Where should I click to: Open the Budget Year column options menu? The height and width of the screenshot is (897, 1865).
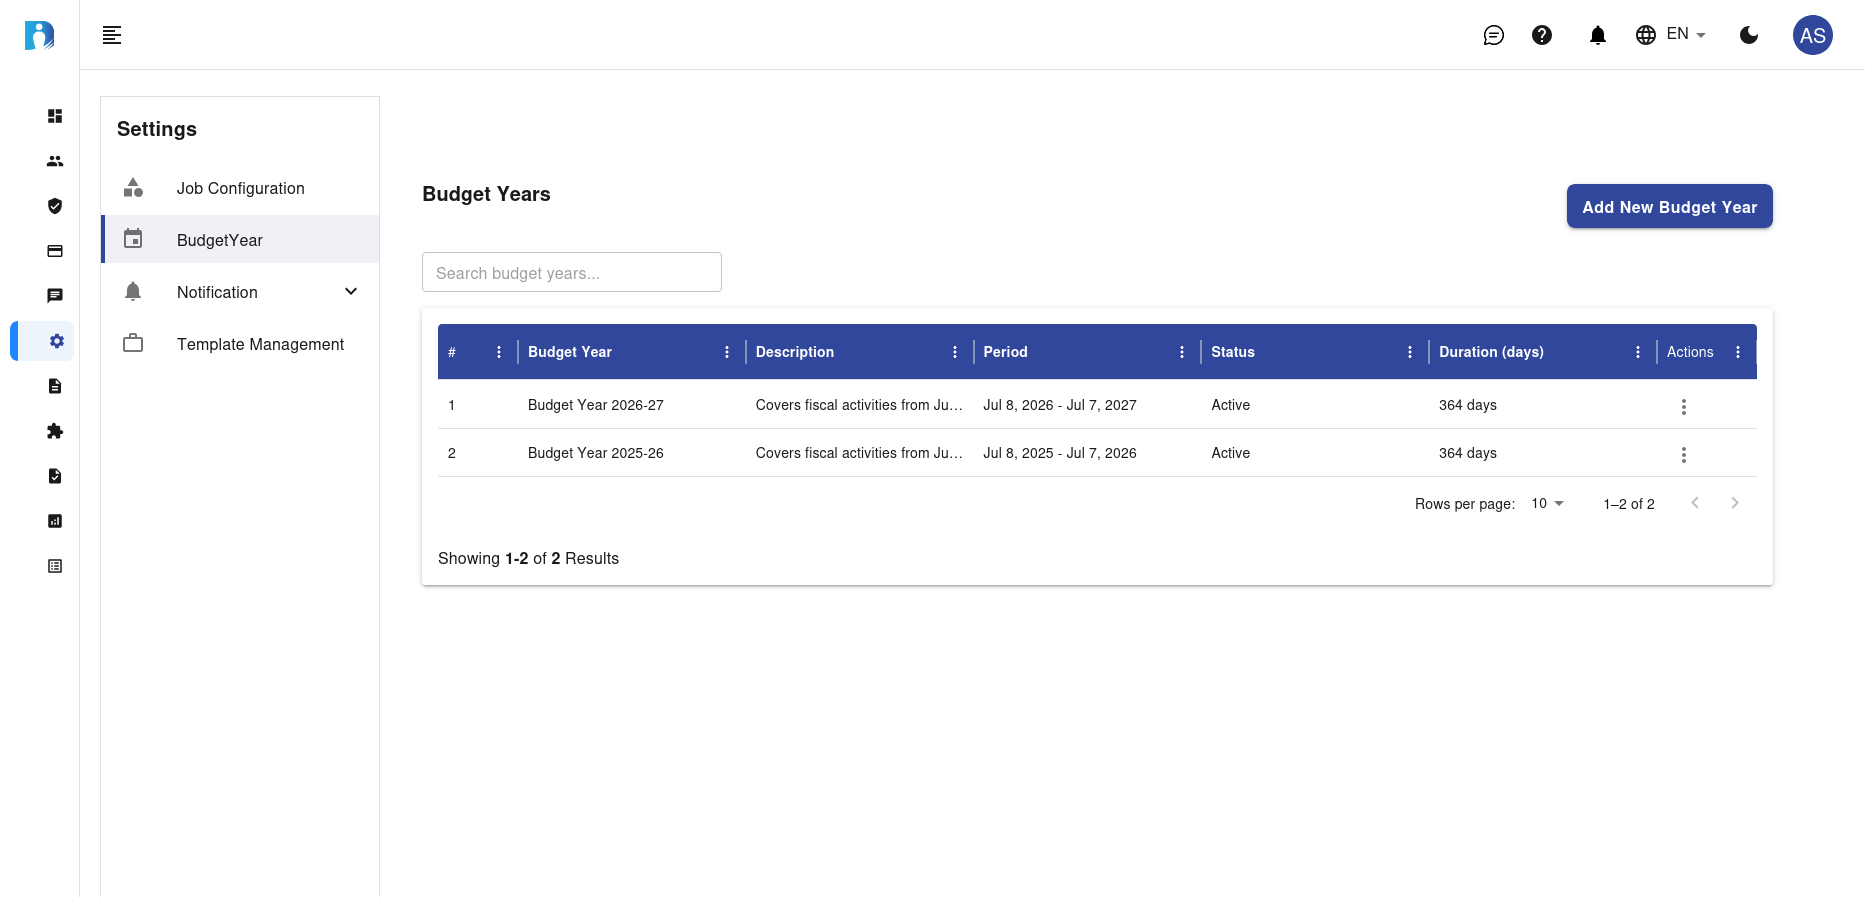coord(727,352)
